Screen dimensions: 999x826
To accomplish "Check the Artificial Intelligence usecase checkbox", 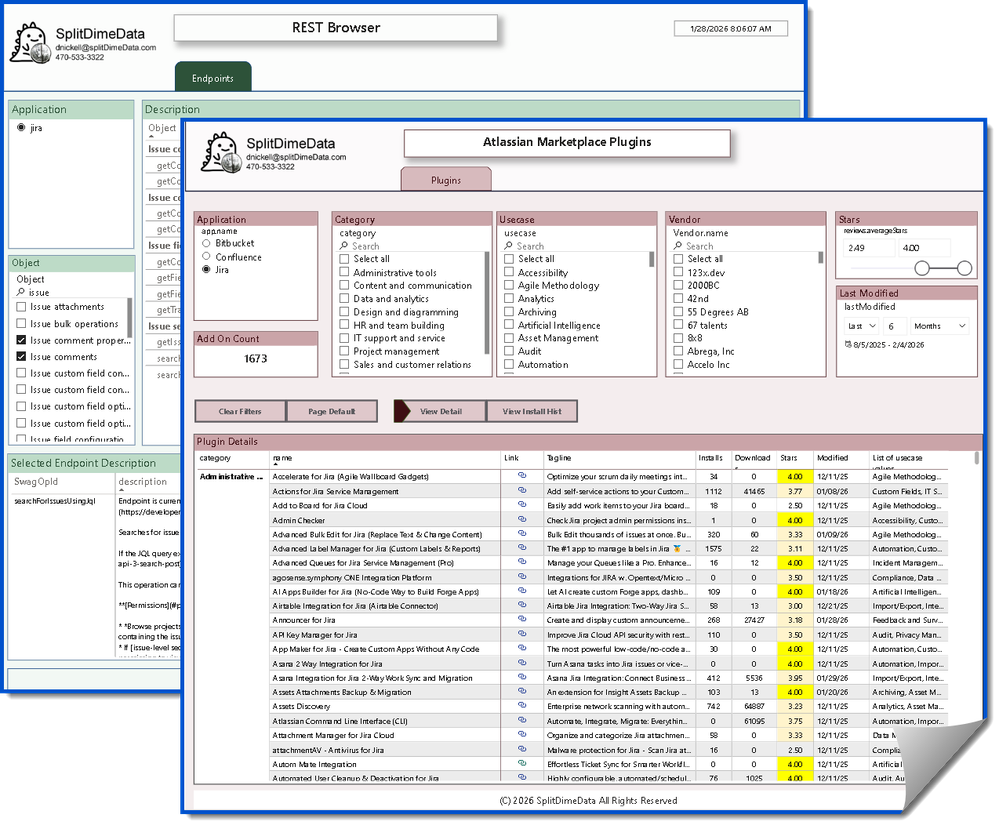I will point(508,326).
